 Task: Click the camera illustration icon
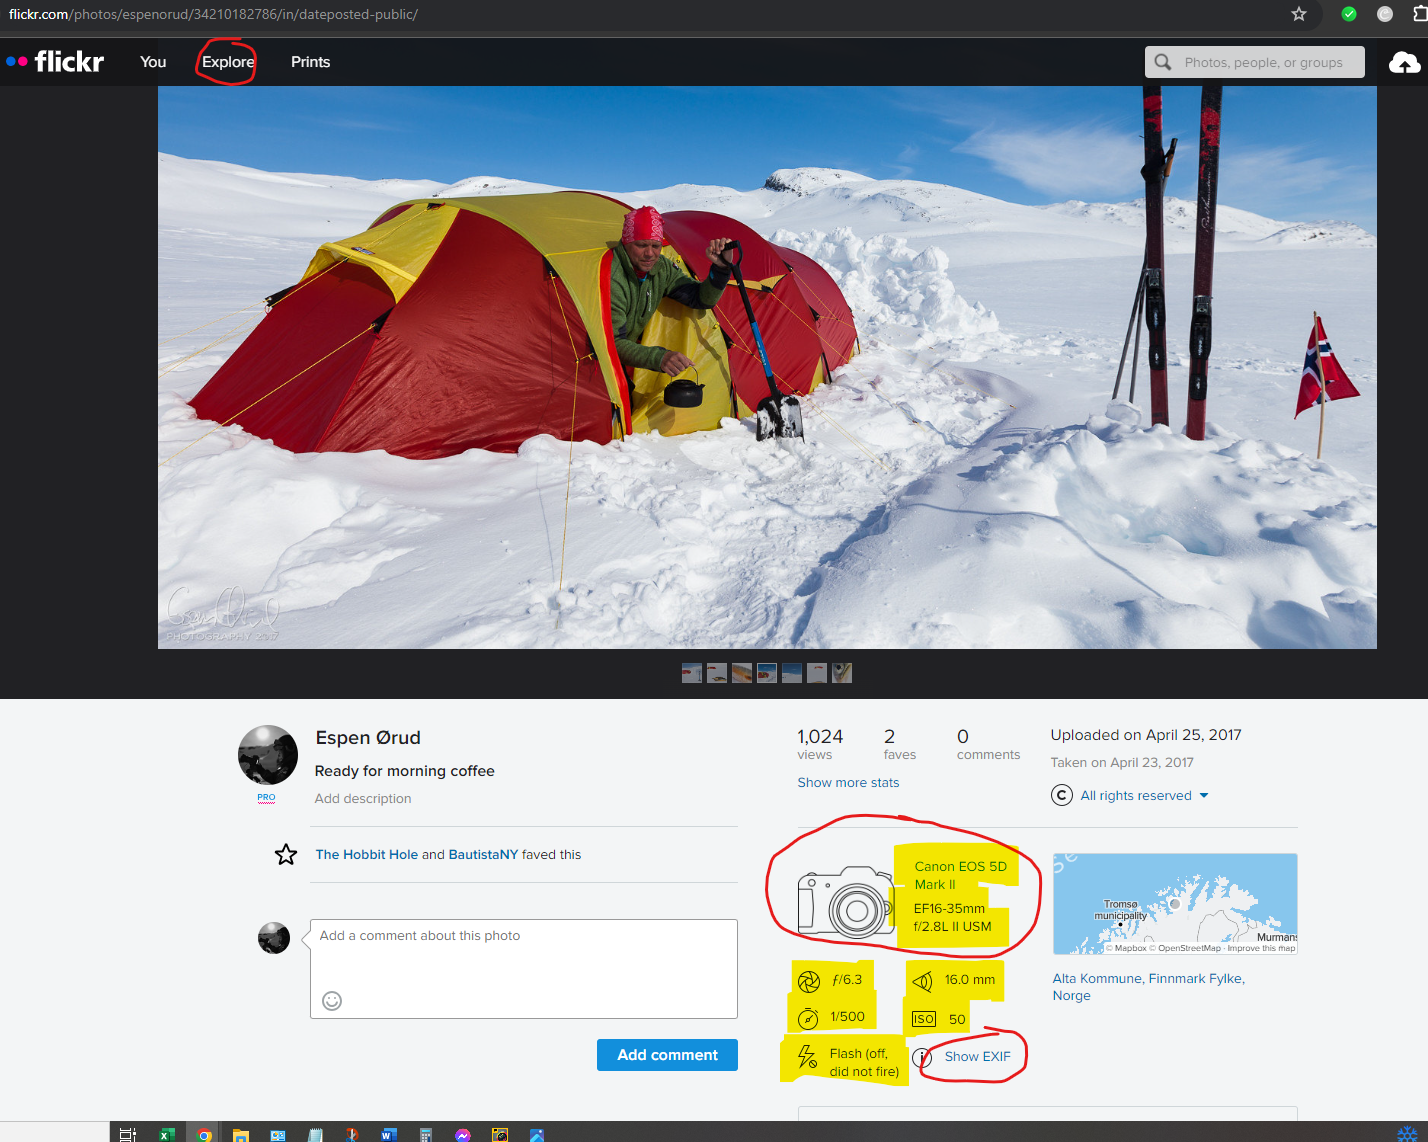click(845, 901)
